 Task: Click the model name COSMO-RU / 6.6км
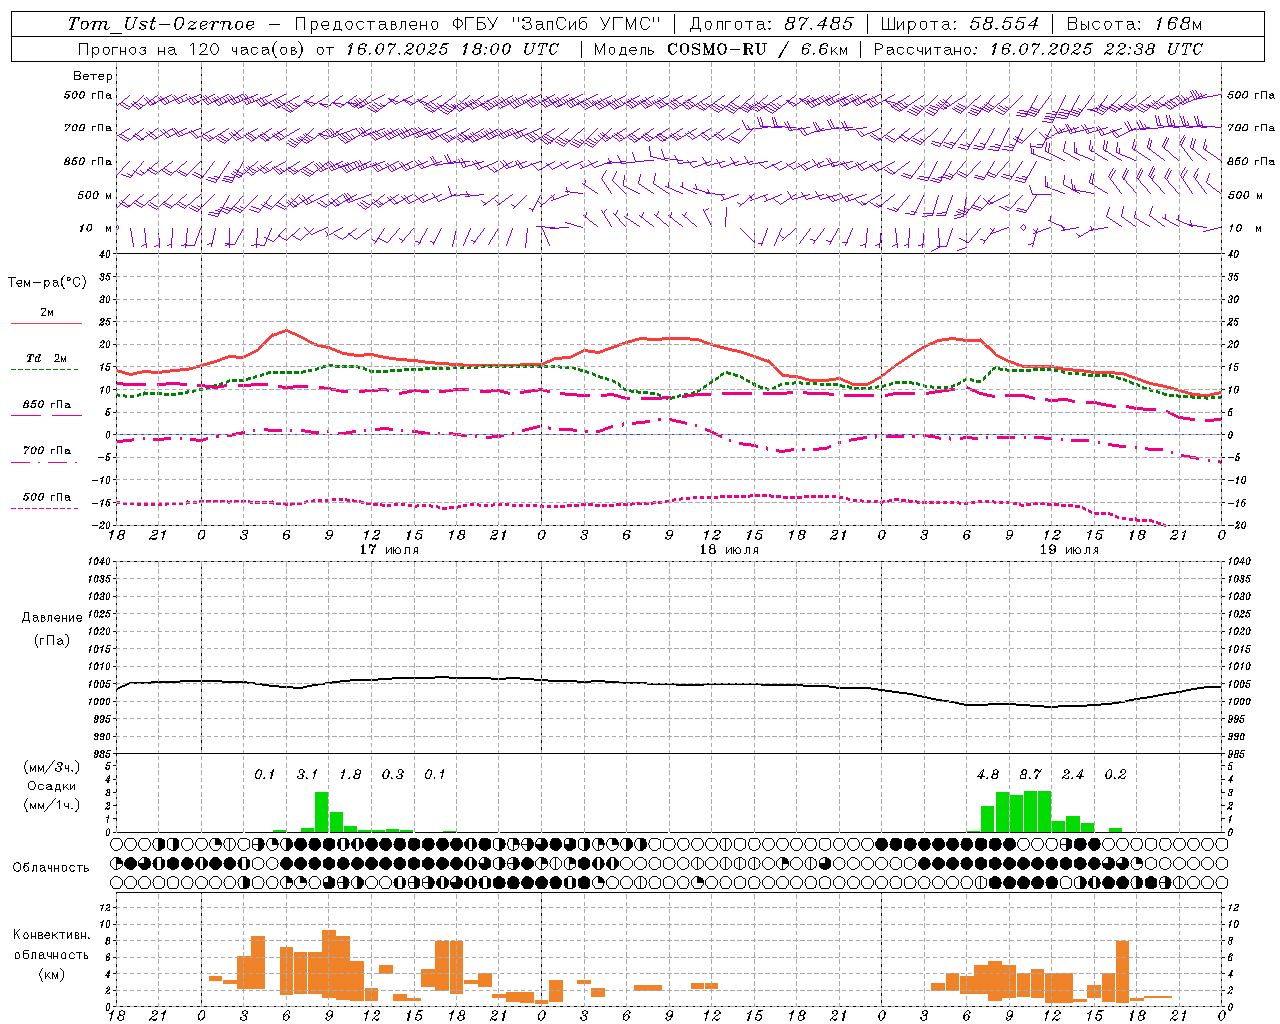(x=756, y=49)
